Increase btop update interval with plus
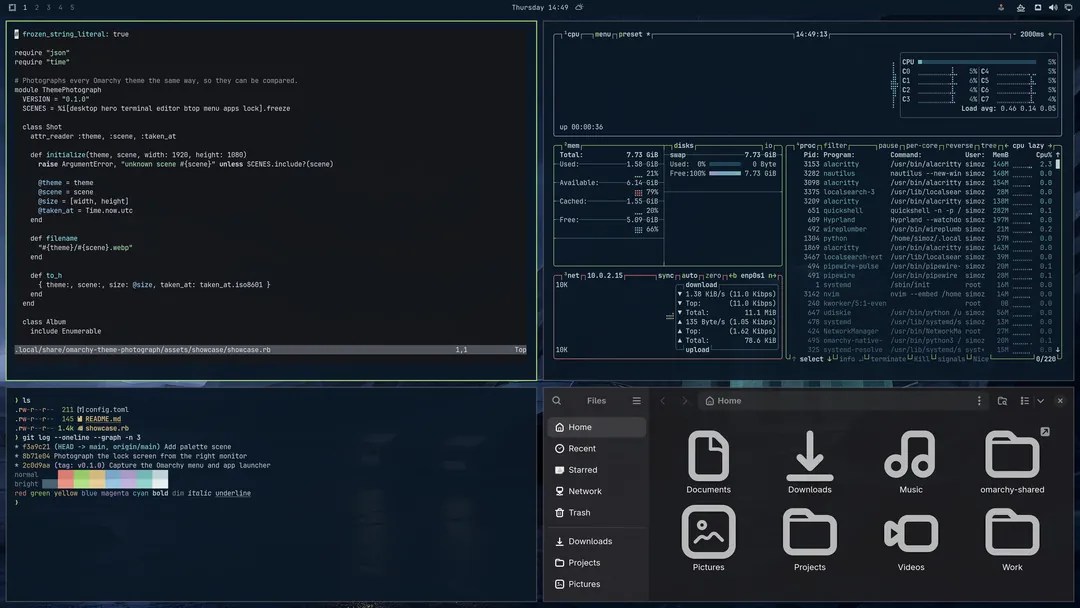Screen dimensions: 1080x608 pos(1050,34)
